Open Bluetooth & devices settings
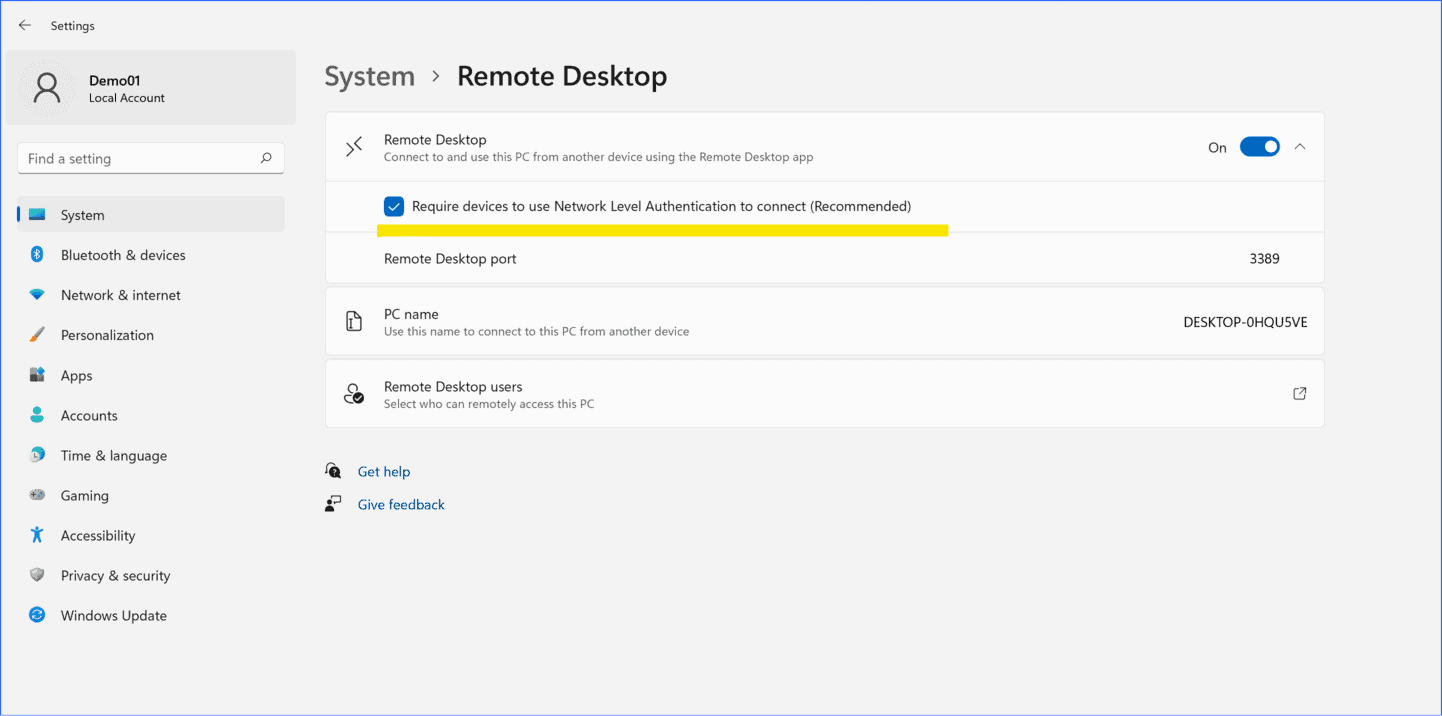 tap(151, 255)
